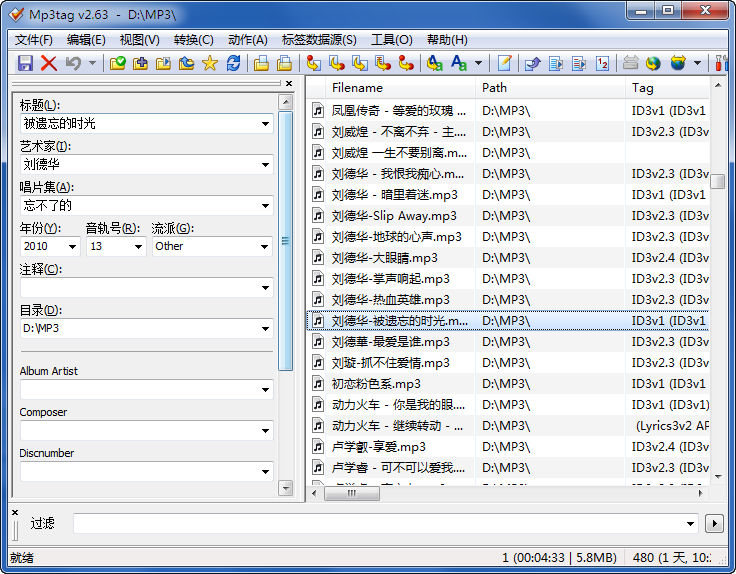The width and height of the screenshot is (736, 574).
Task: Expand the Composer dropdown
Action: (x=265, y=430)
